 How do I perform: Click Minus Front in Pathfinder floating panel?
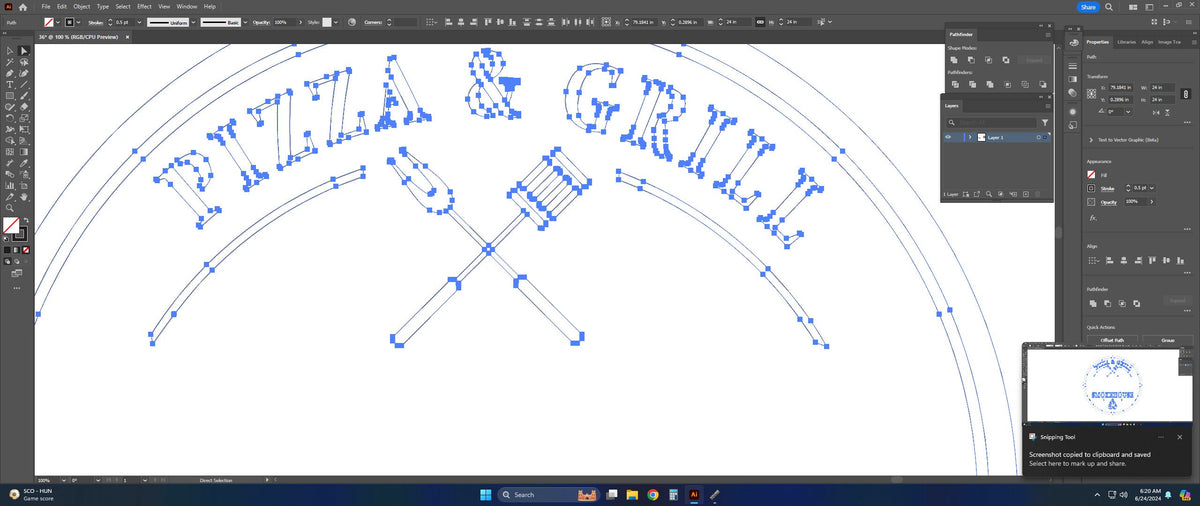(971, 60)
